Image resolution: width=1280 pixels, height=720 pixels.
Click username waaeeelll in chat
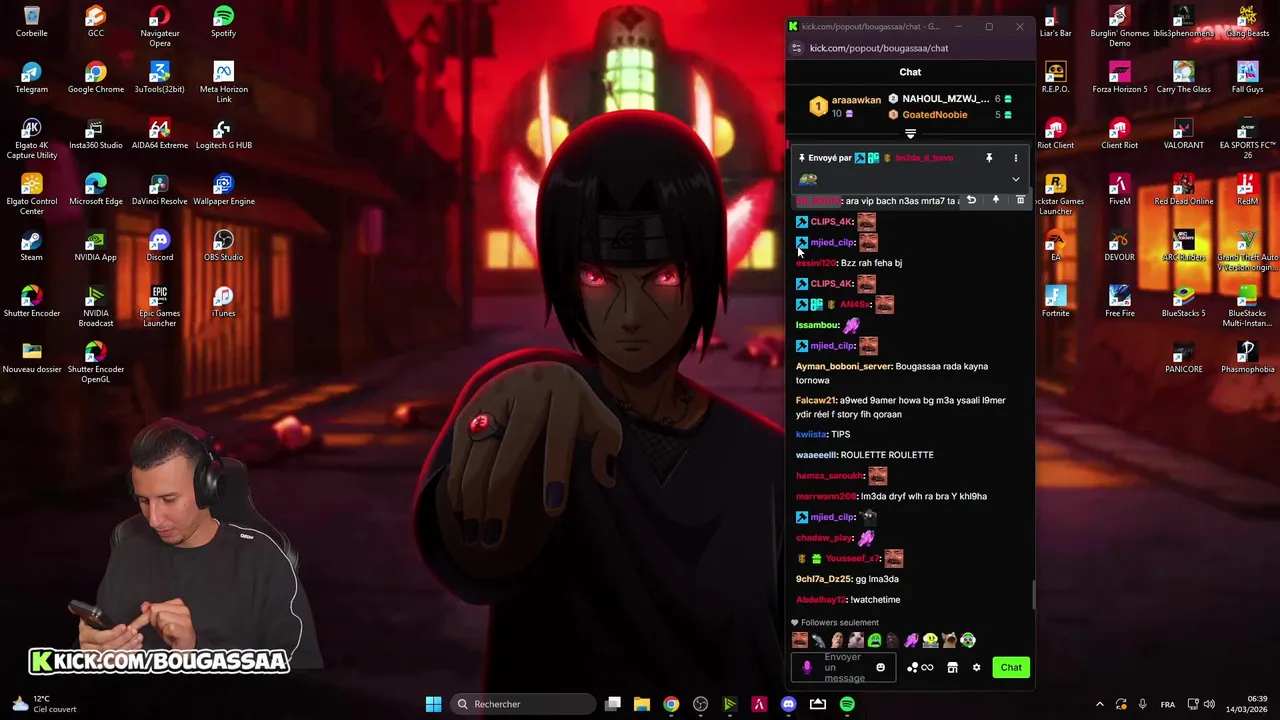(816, 455)
